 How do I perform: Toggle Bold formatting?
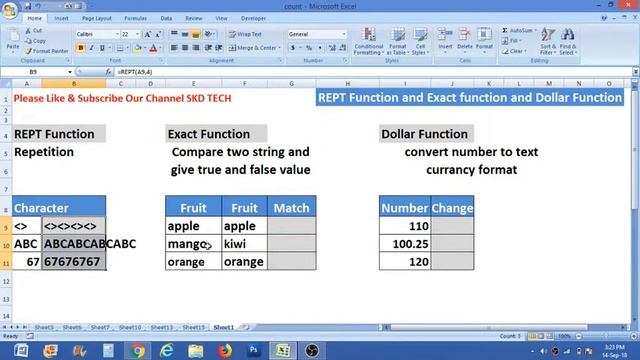click(x=80, y=48)
